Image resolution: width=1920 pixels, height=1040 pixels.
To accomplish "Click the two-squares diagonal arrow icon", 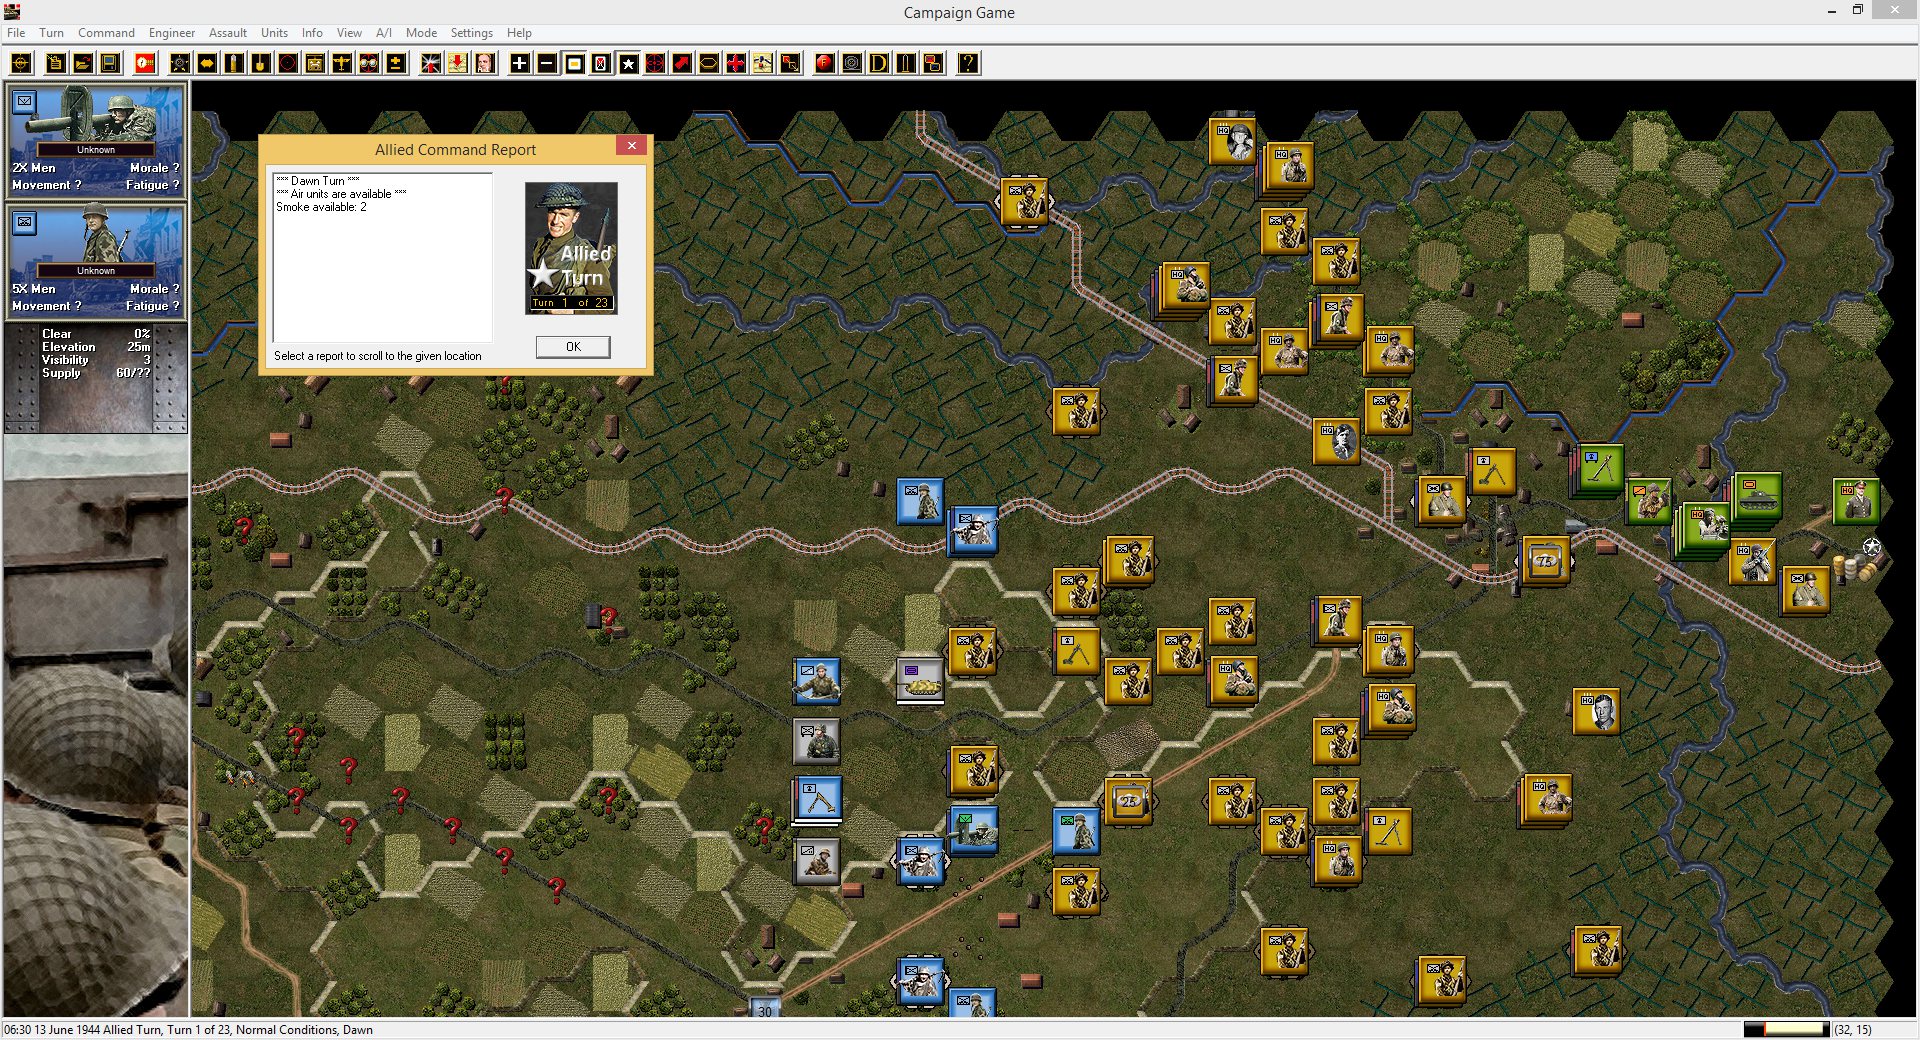I will coord(790,63).
